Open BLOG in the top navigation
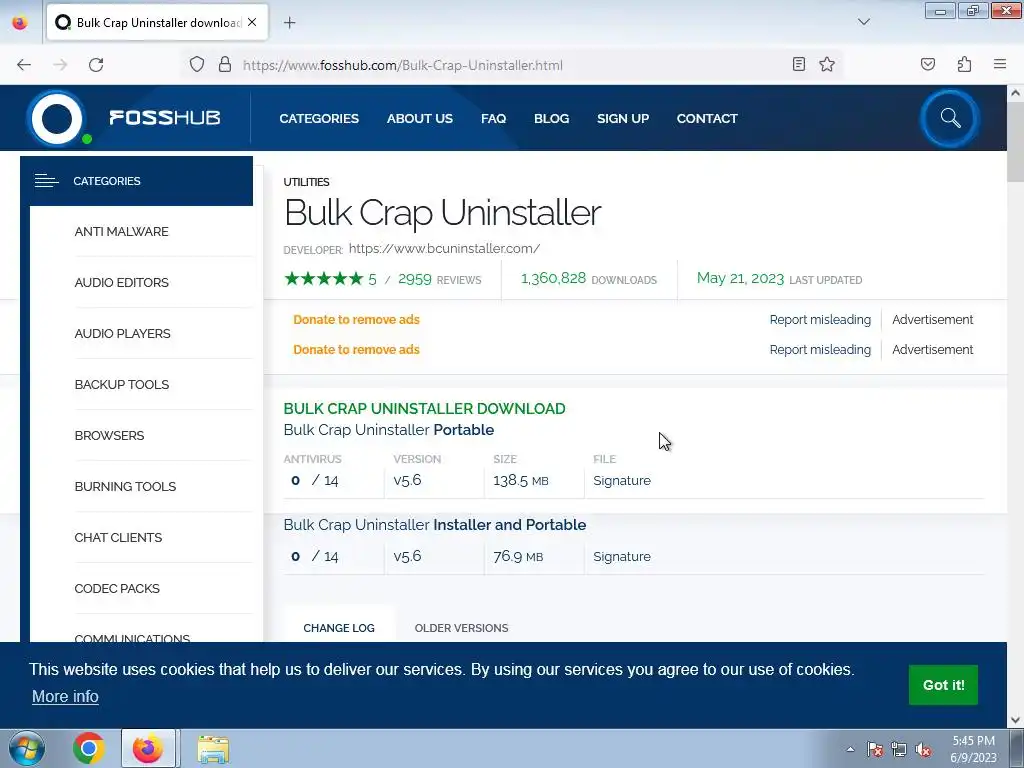Viewport: 1024px width, 768px height. tap(551, 118)
